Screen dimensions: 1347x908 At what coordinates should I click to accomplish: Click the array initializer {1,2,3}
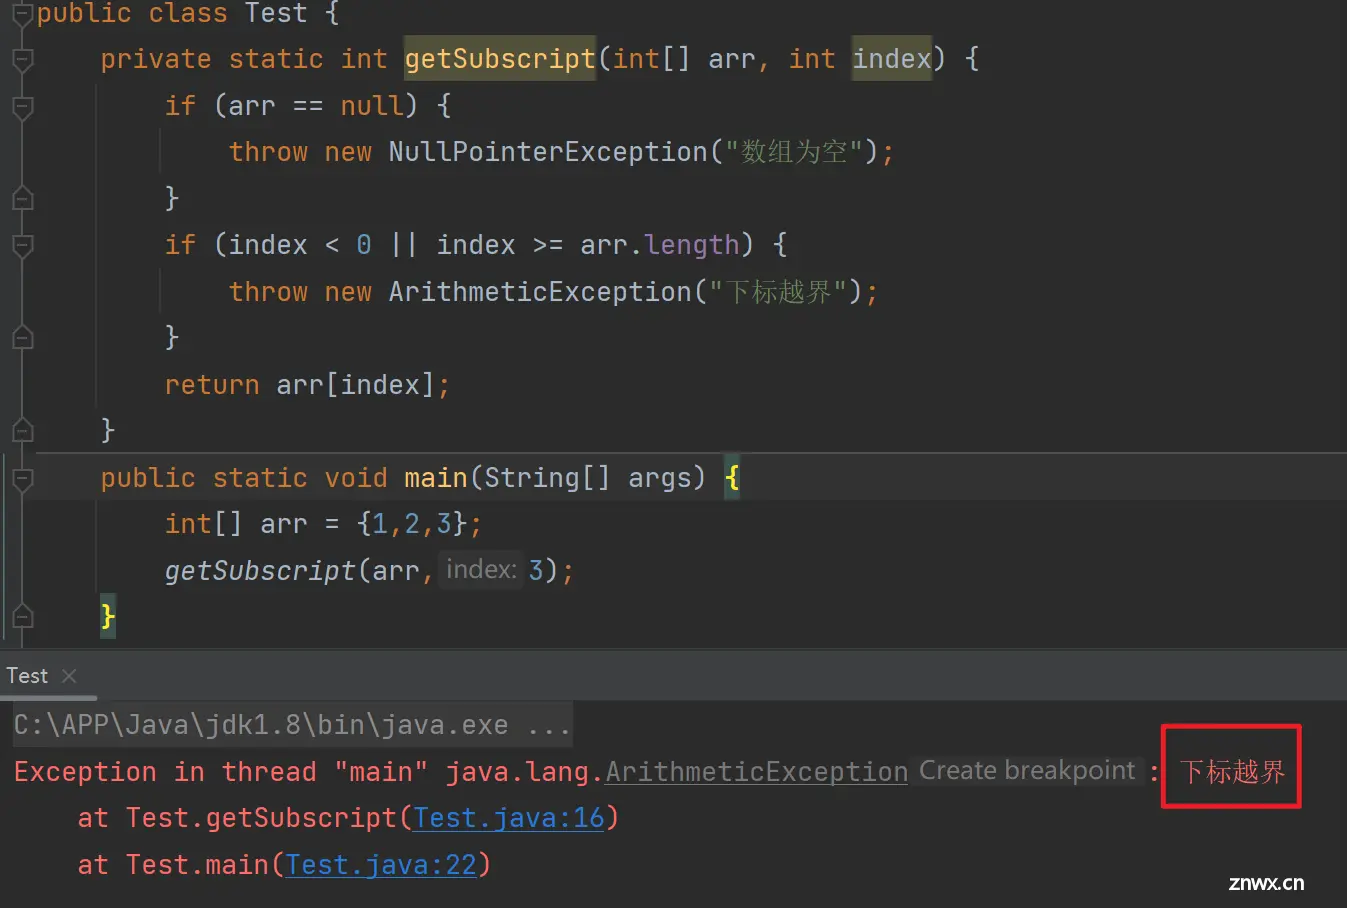411,524
